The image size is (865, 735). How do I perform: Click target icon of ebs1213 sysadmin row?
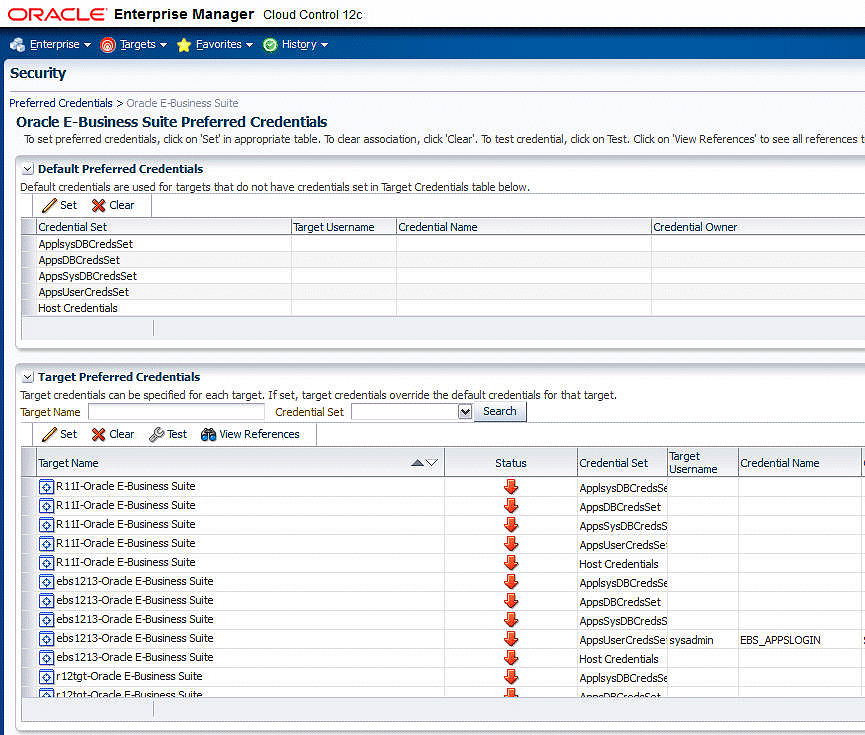46,639
